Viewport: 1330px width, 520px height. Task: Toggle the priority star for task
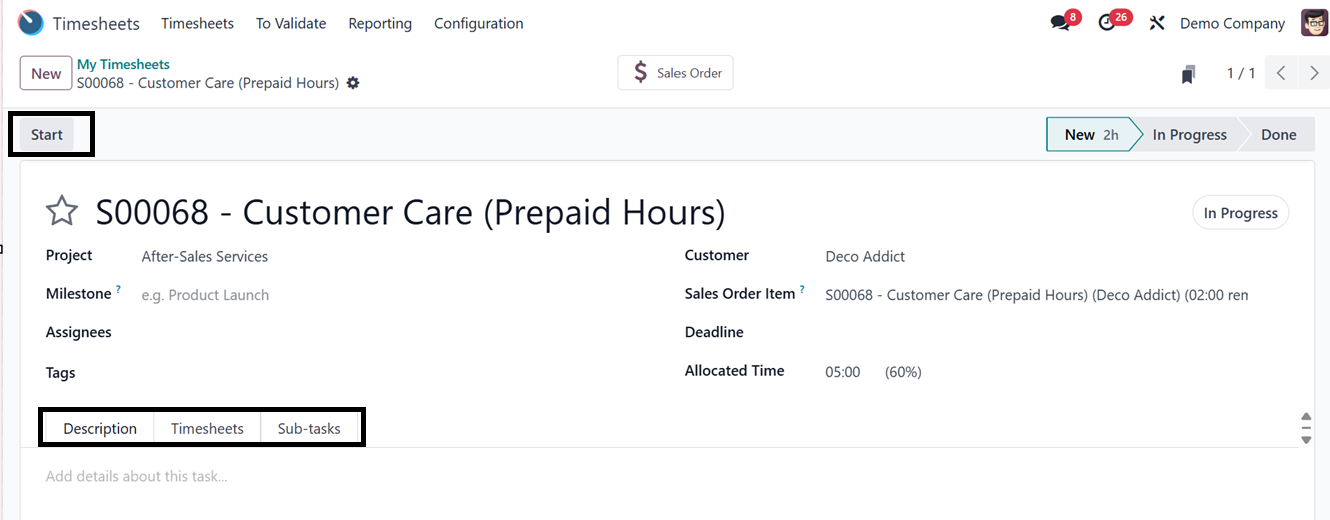62,211
